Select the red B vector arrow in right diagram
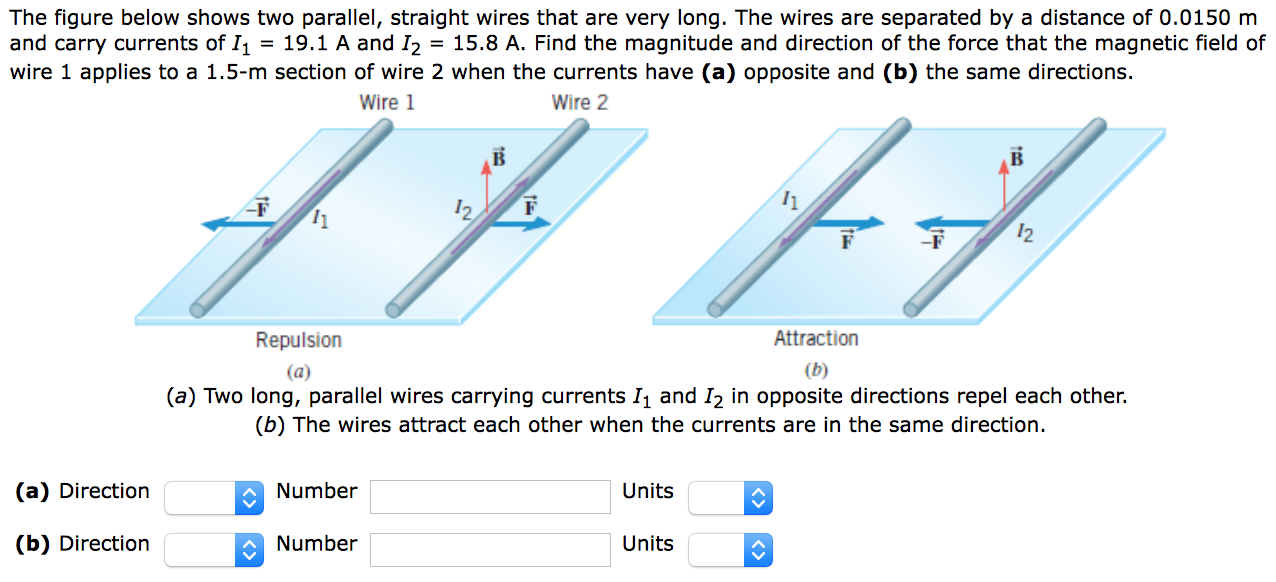 (1004, 183)
